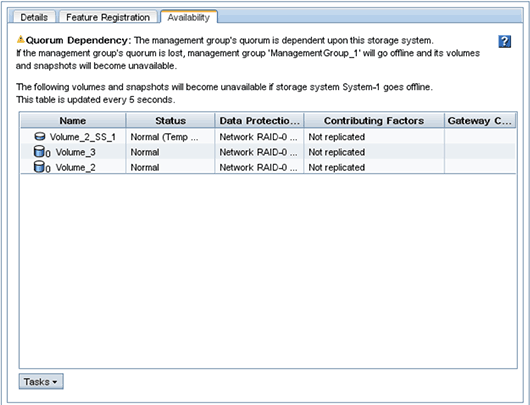Viewport: 530px width, 405px height.
Task: Open the Feature Registration tab
Action: pos(108,17)
